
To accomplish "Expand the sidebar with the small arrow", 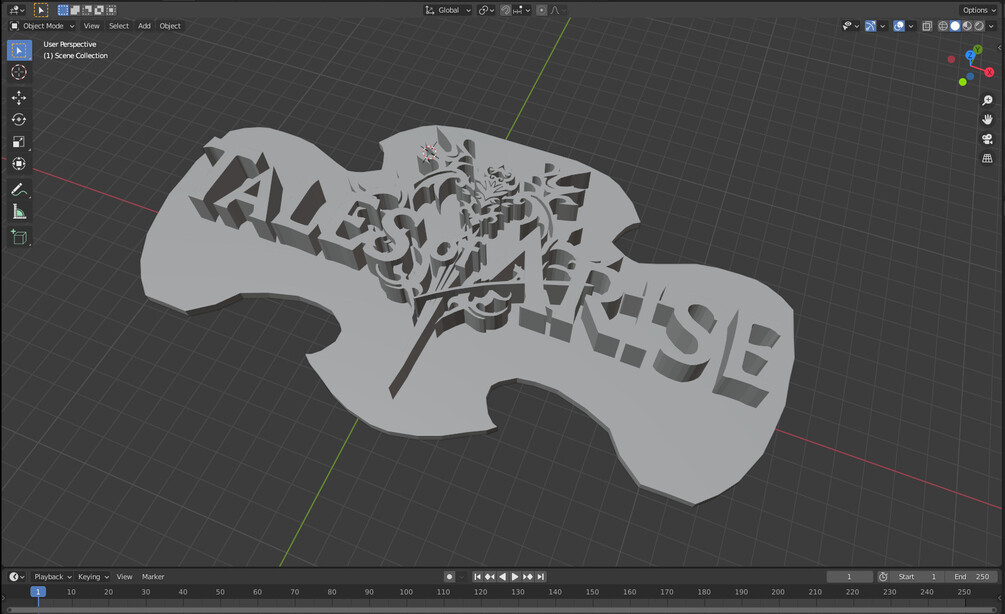I will coord(1000,48).
